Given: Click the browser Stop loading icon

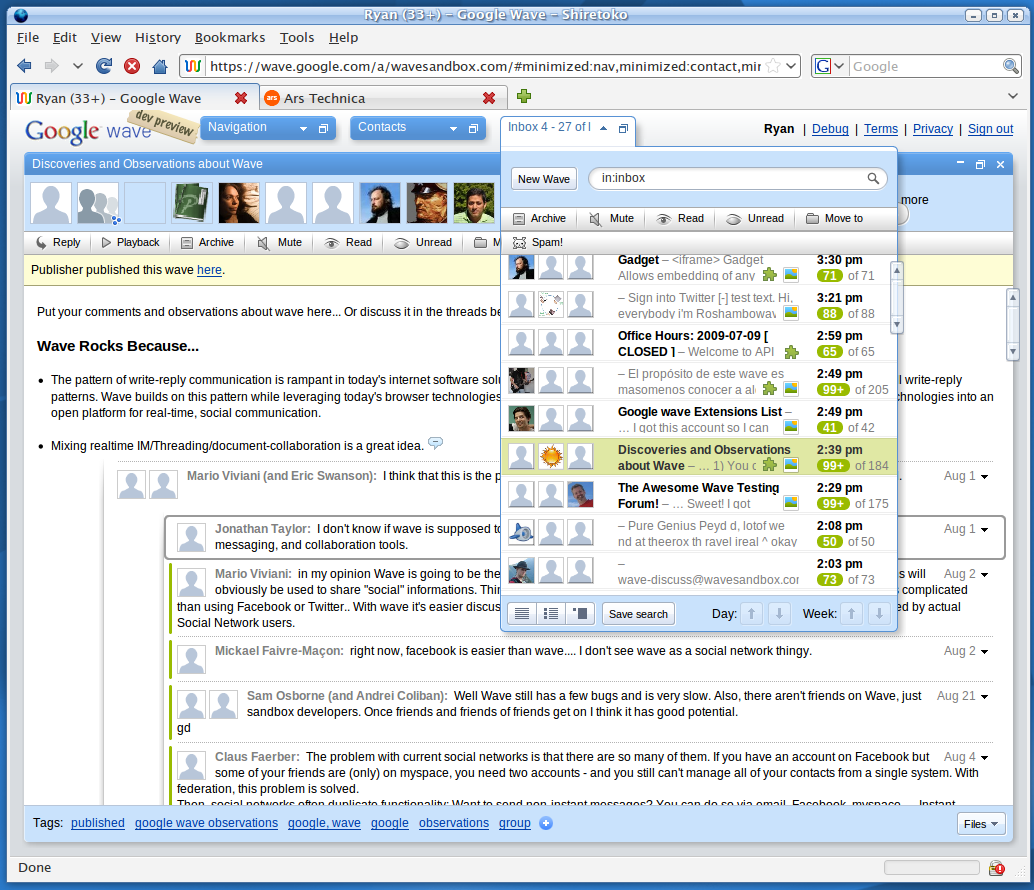Looking at the screenshot, I should [x=132, y=66].
